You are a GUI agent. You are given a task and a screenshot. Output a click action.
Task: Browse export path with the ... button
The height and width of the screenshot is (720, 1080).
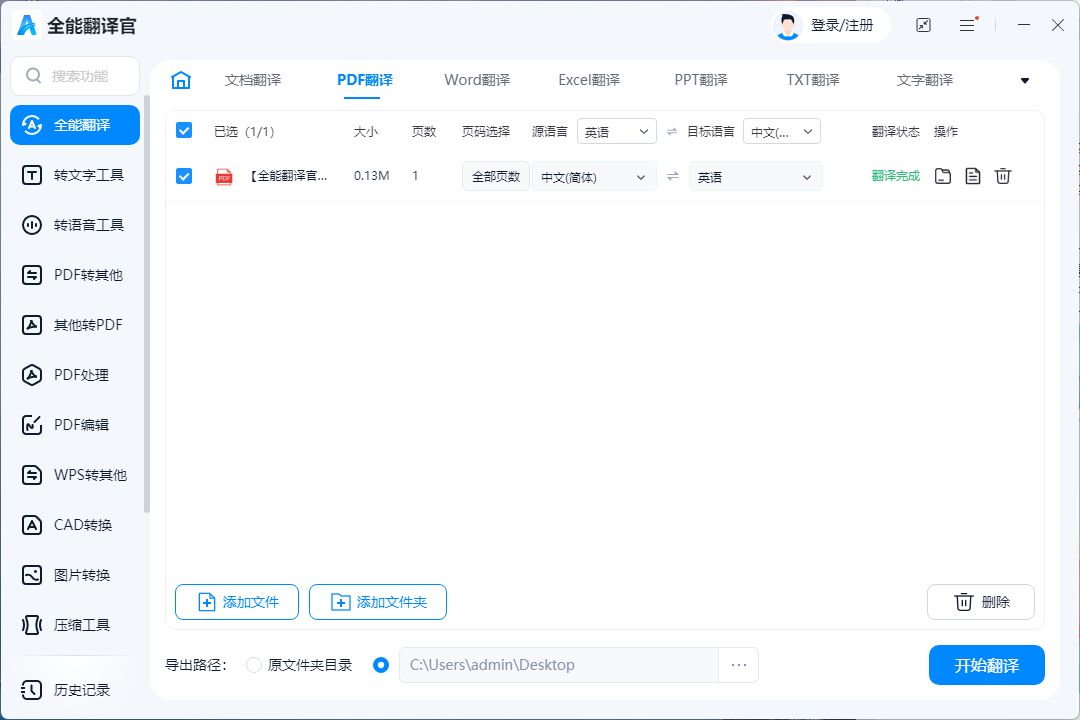tap(738, 665)
